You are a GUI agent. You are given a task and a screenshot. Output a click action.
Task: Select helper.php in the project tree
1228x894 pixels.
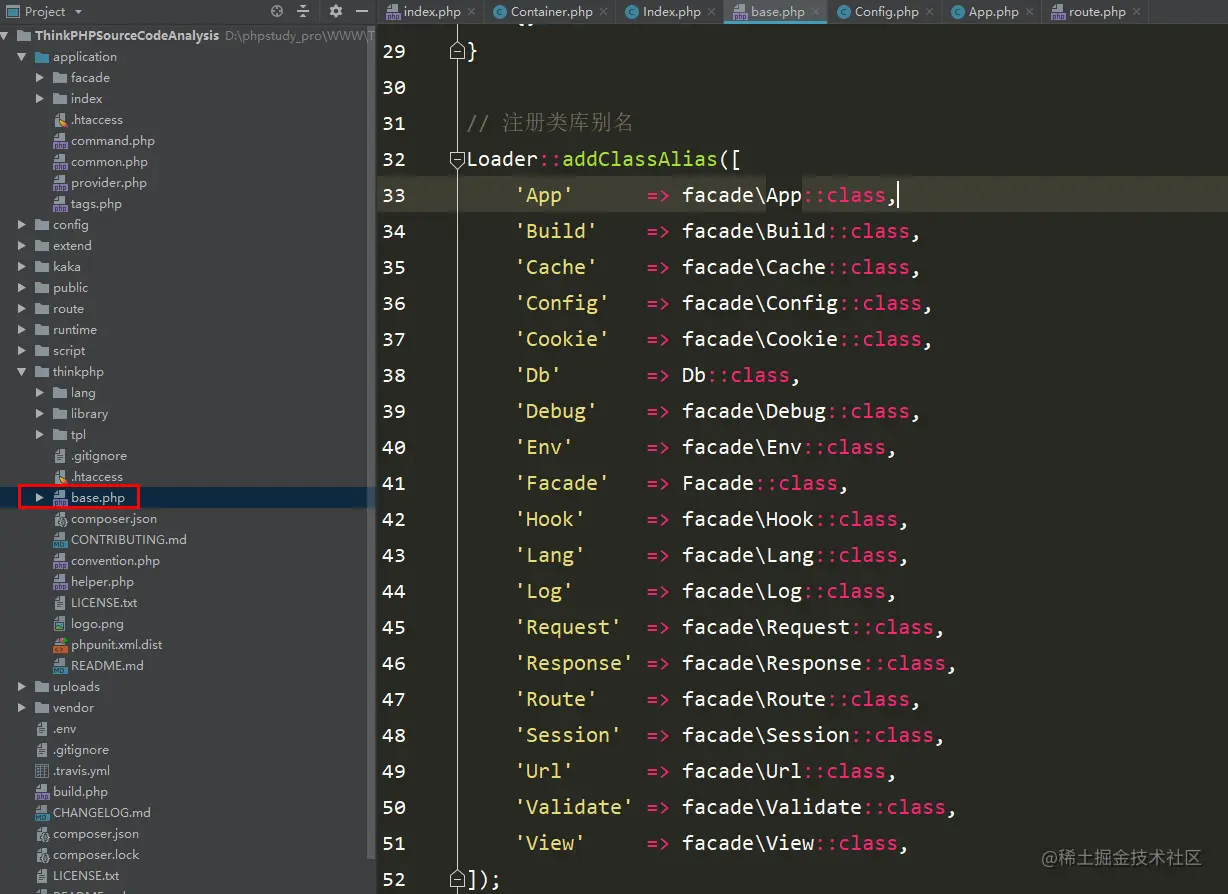[x=102, y=582]
